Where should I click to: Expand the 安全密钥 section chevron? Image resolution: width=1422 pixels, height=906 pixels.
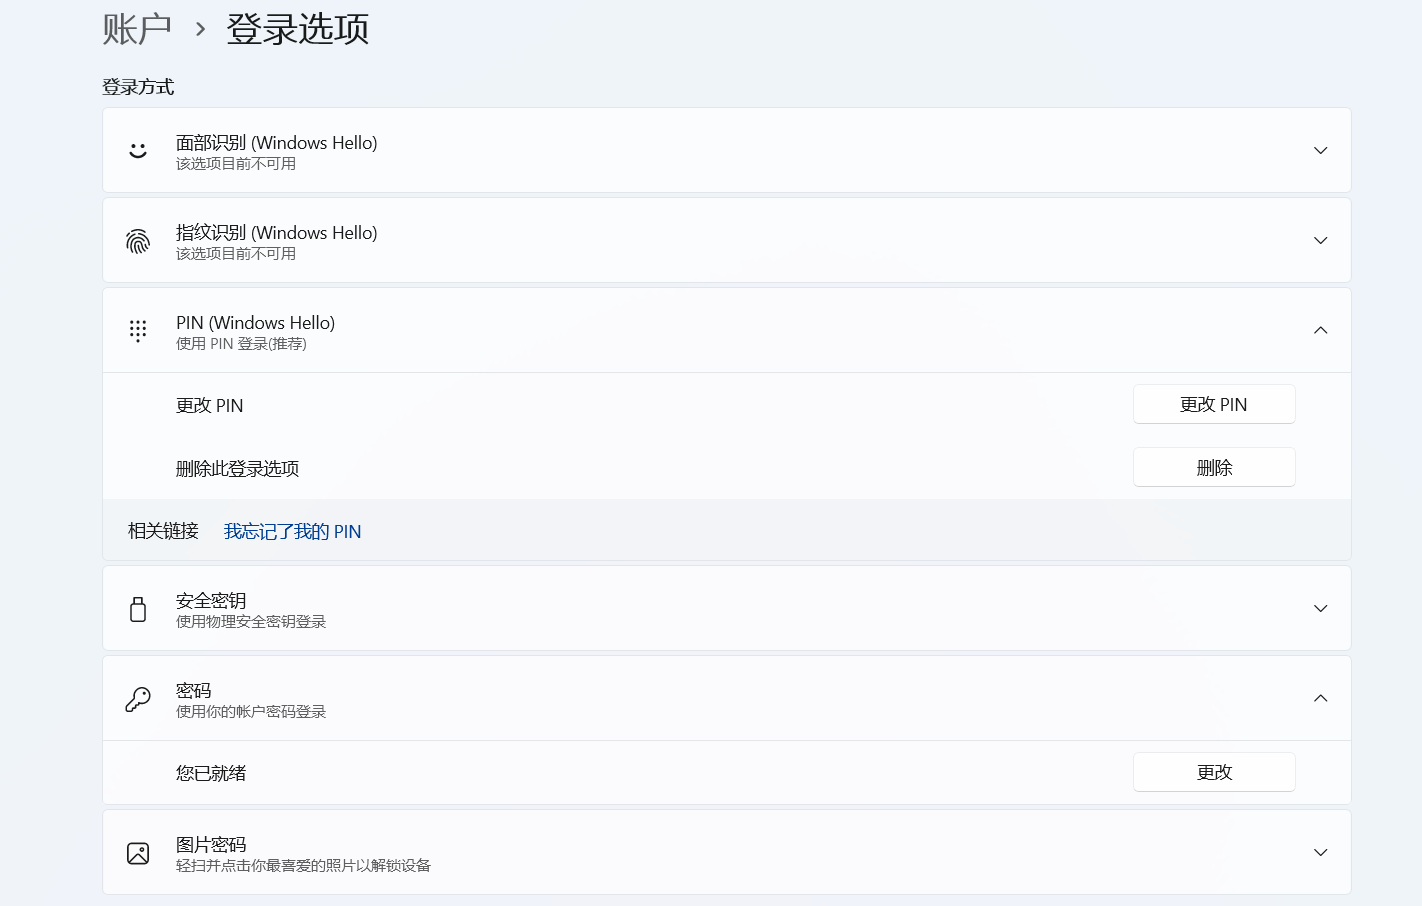1320,608
